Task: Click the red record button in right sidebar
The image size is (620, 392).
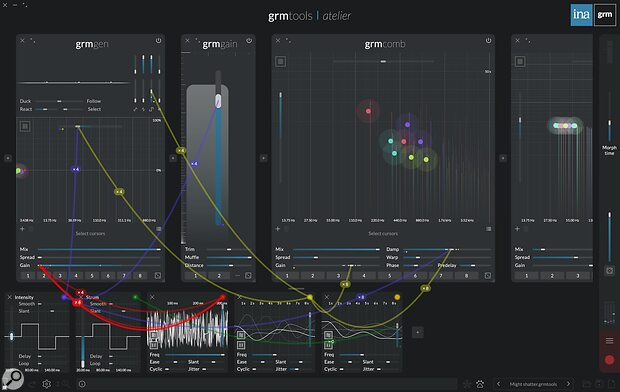Action: [609, 360]
